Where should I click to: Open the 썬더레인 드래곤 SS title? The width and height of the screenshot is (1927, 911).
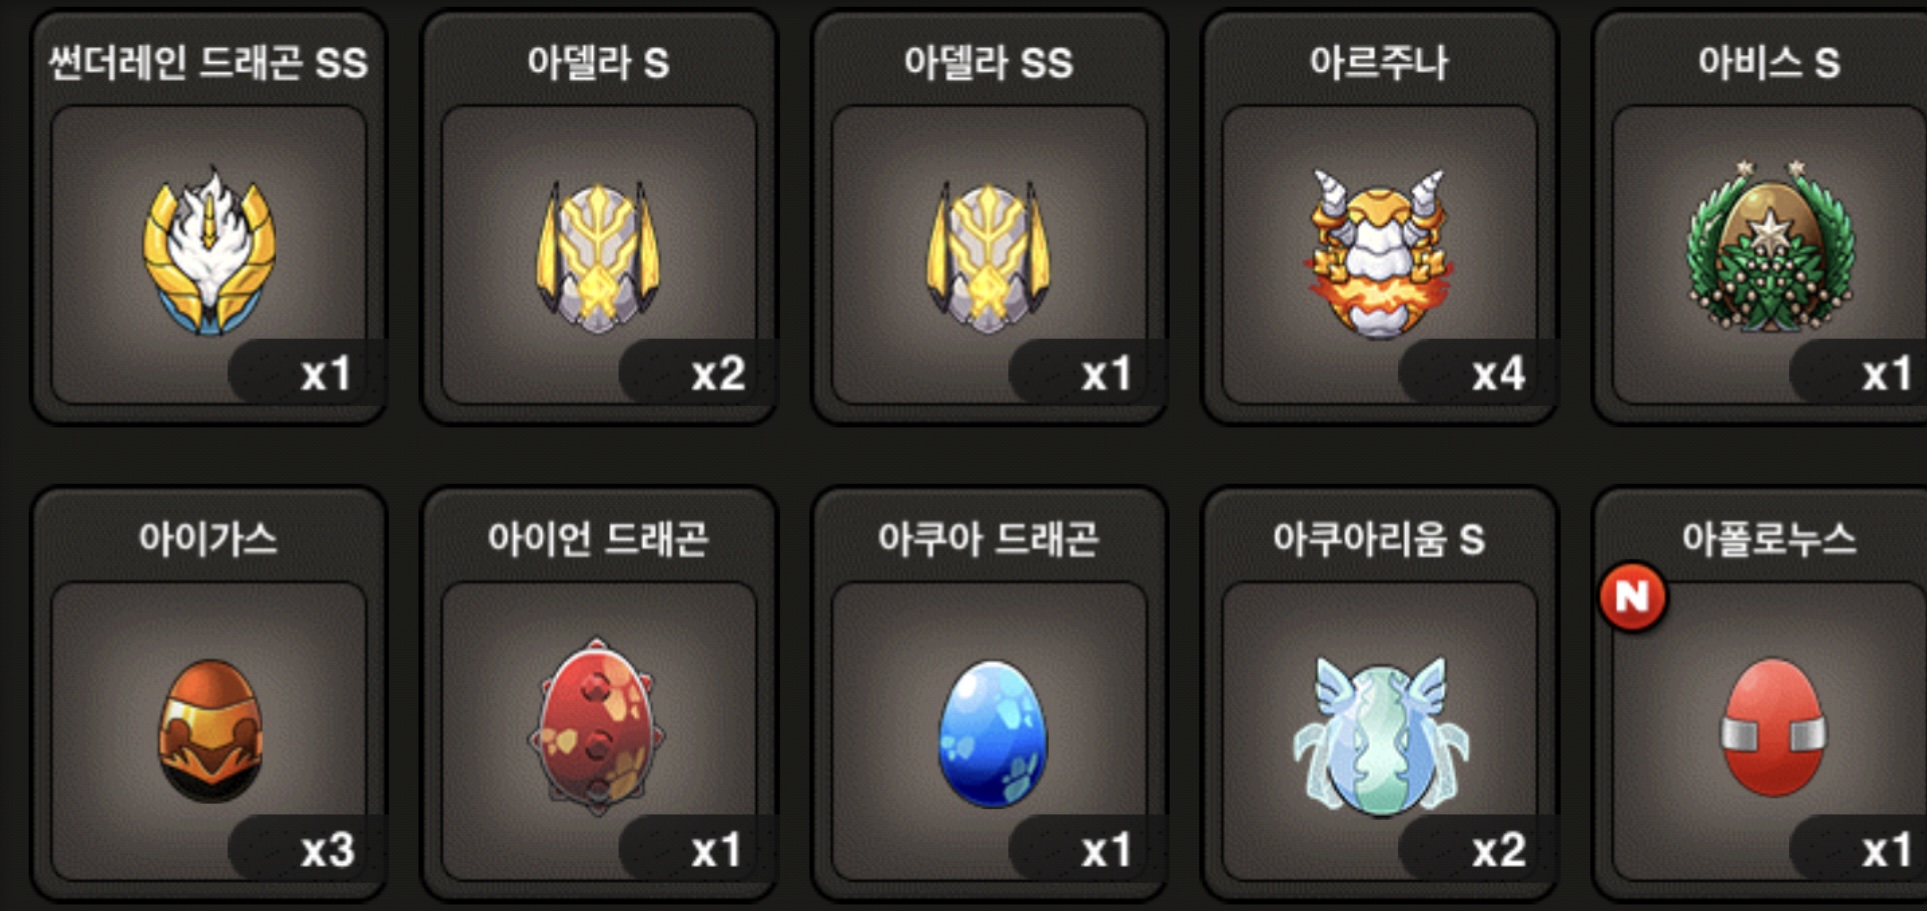pyautogui.click(x=209, y=62)
